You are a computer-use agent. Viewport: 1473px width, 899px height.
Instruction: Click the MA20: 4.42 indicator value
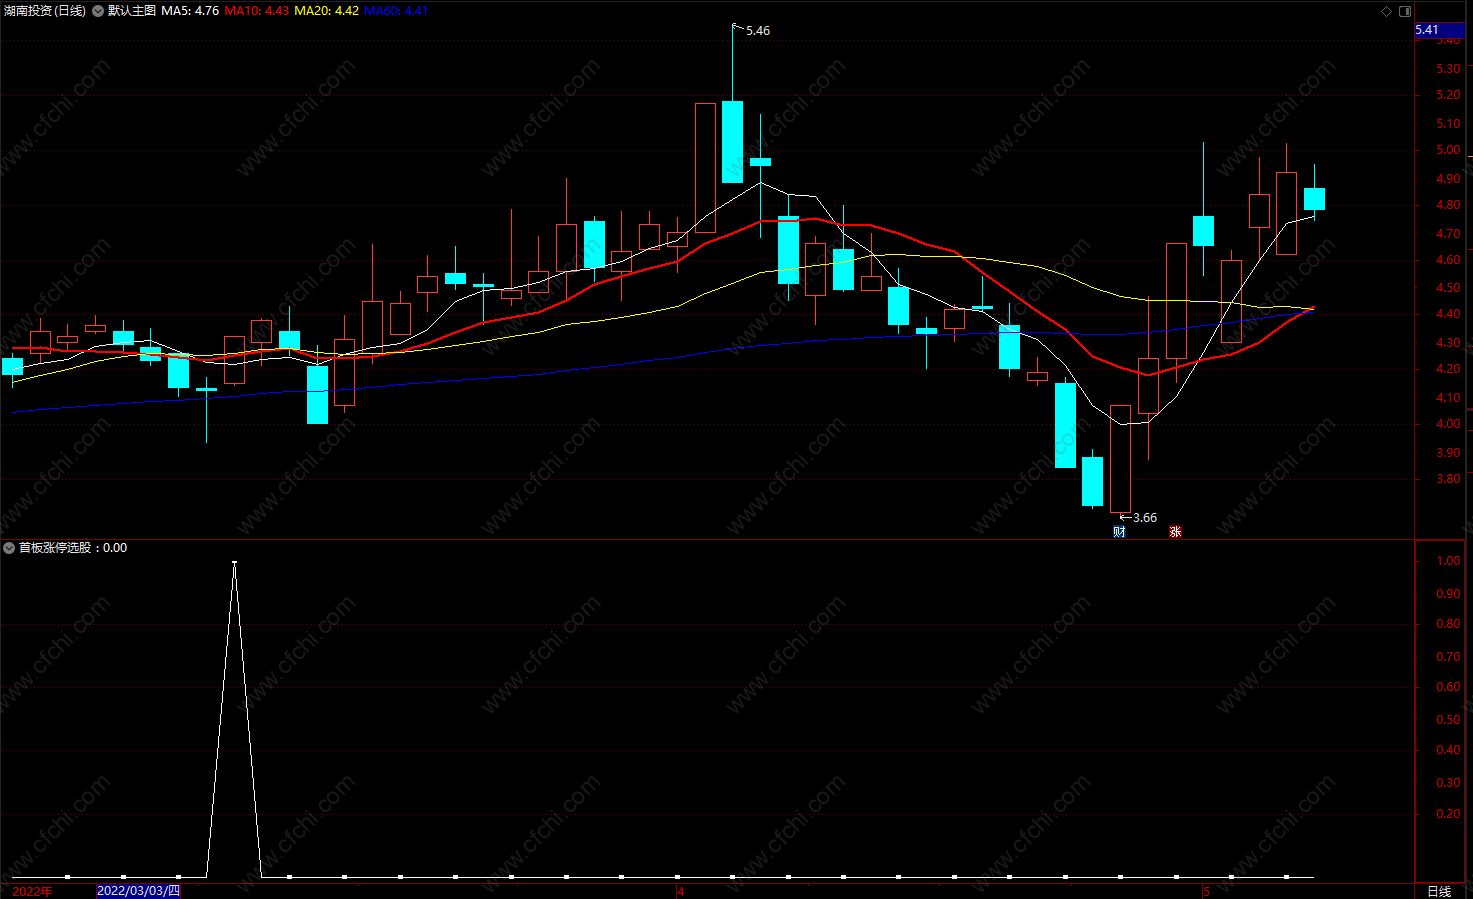click(x=326, y=11)
